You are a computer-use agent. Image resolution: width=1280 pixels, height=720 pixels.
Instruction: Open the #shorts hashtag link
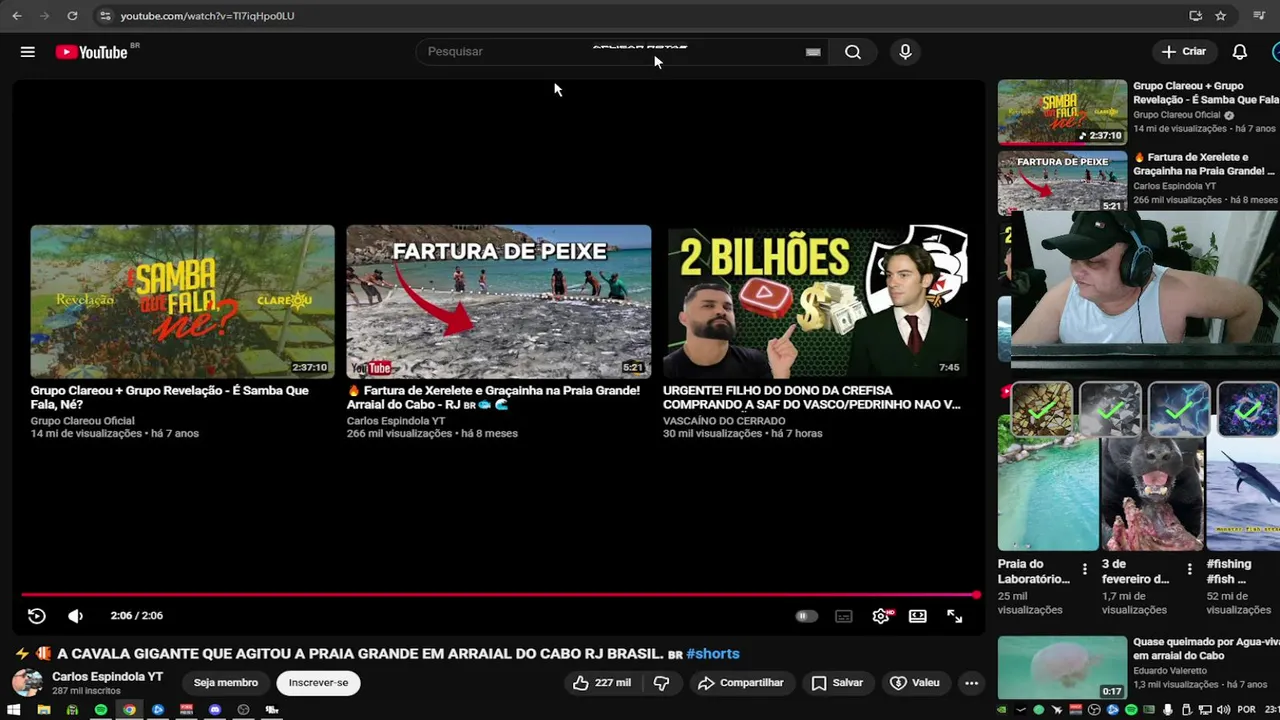(x=713, y=654)
